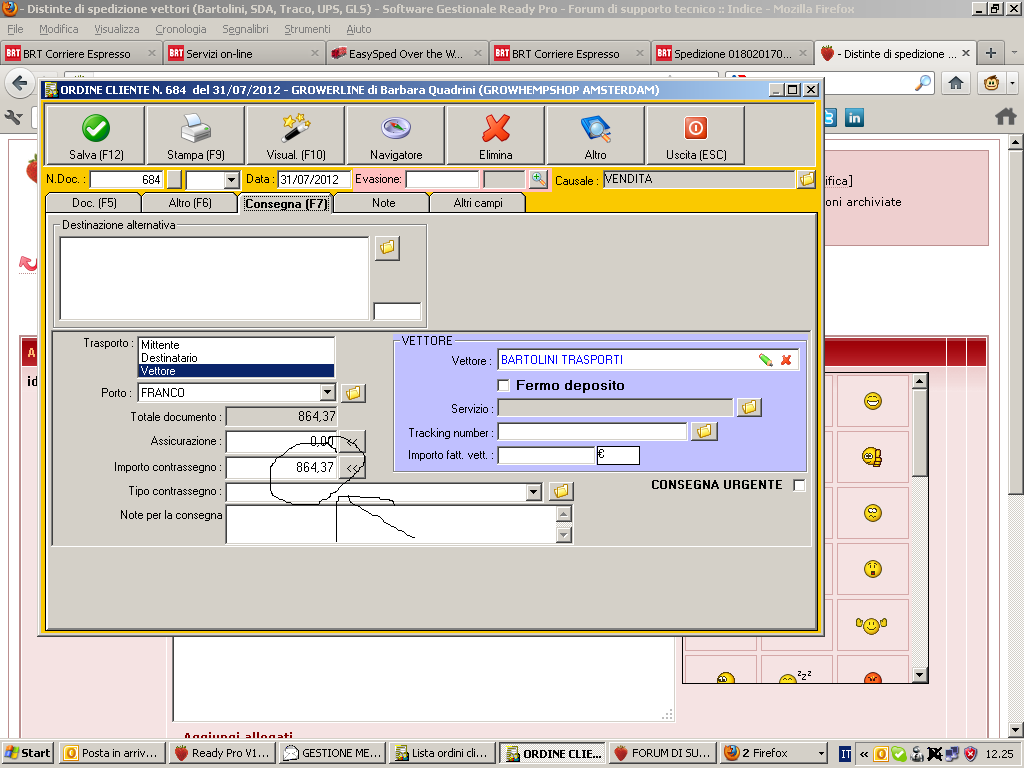Open a new Firefox tab with plus button
Screen dimensions: 1024x768
coord(991,53)
